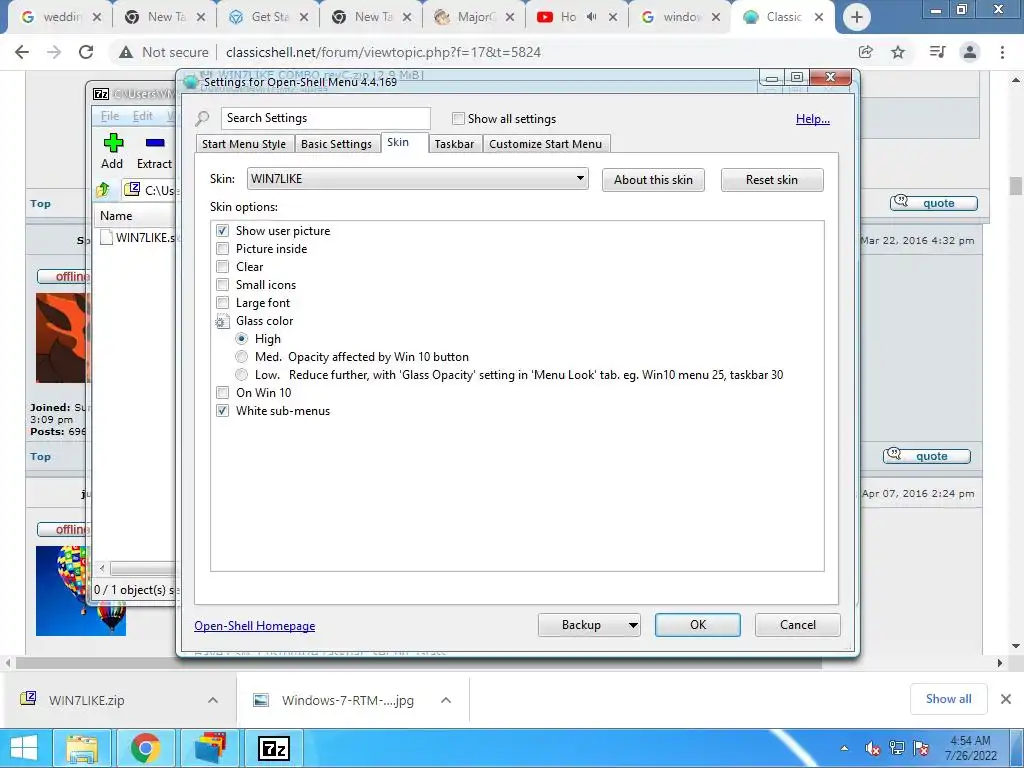The image size is (1024, 768).
Task: Click OK in Settings dialog
Action: pyautogui.click(x=697, y=625)
